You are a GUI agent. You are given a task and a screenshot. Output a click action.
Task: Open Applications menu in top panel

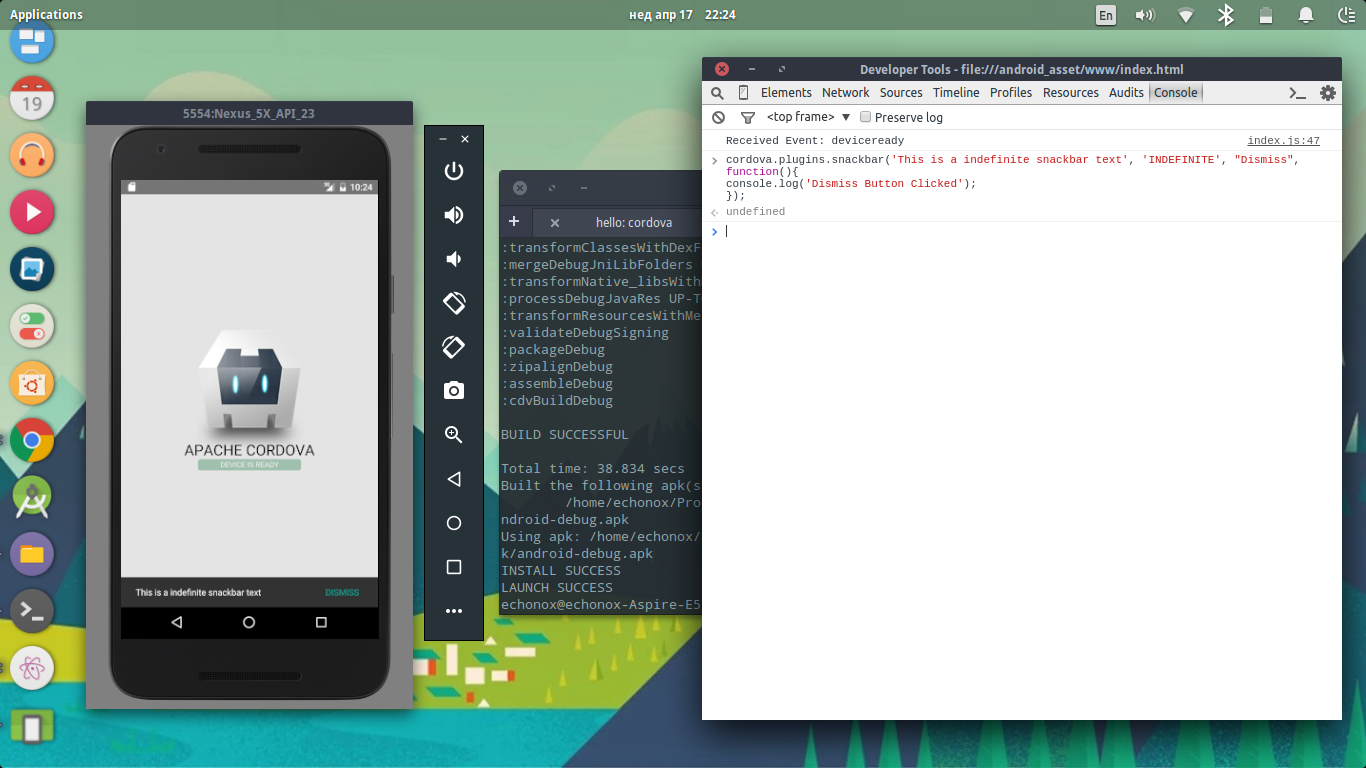click(46, 14)
